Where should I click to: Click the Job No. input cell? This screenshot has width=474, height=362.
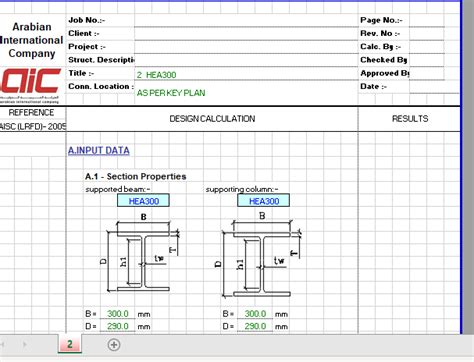click(246, 20)
